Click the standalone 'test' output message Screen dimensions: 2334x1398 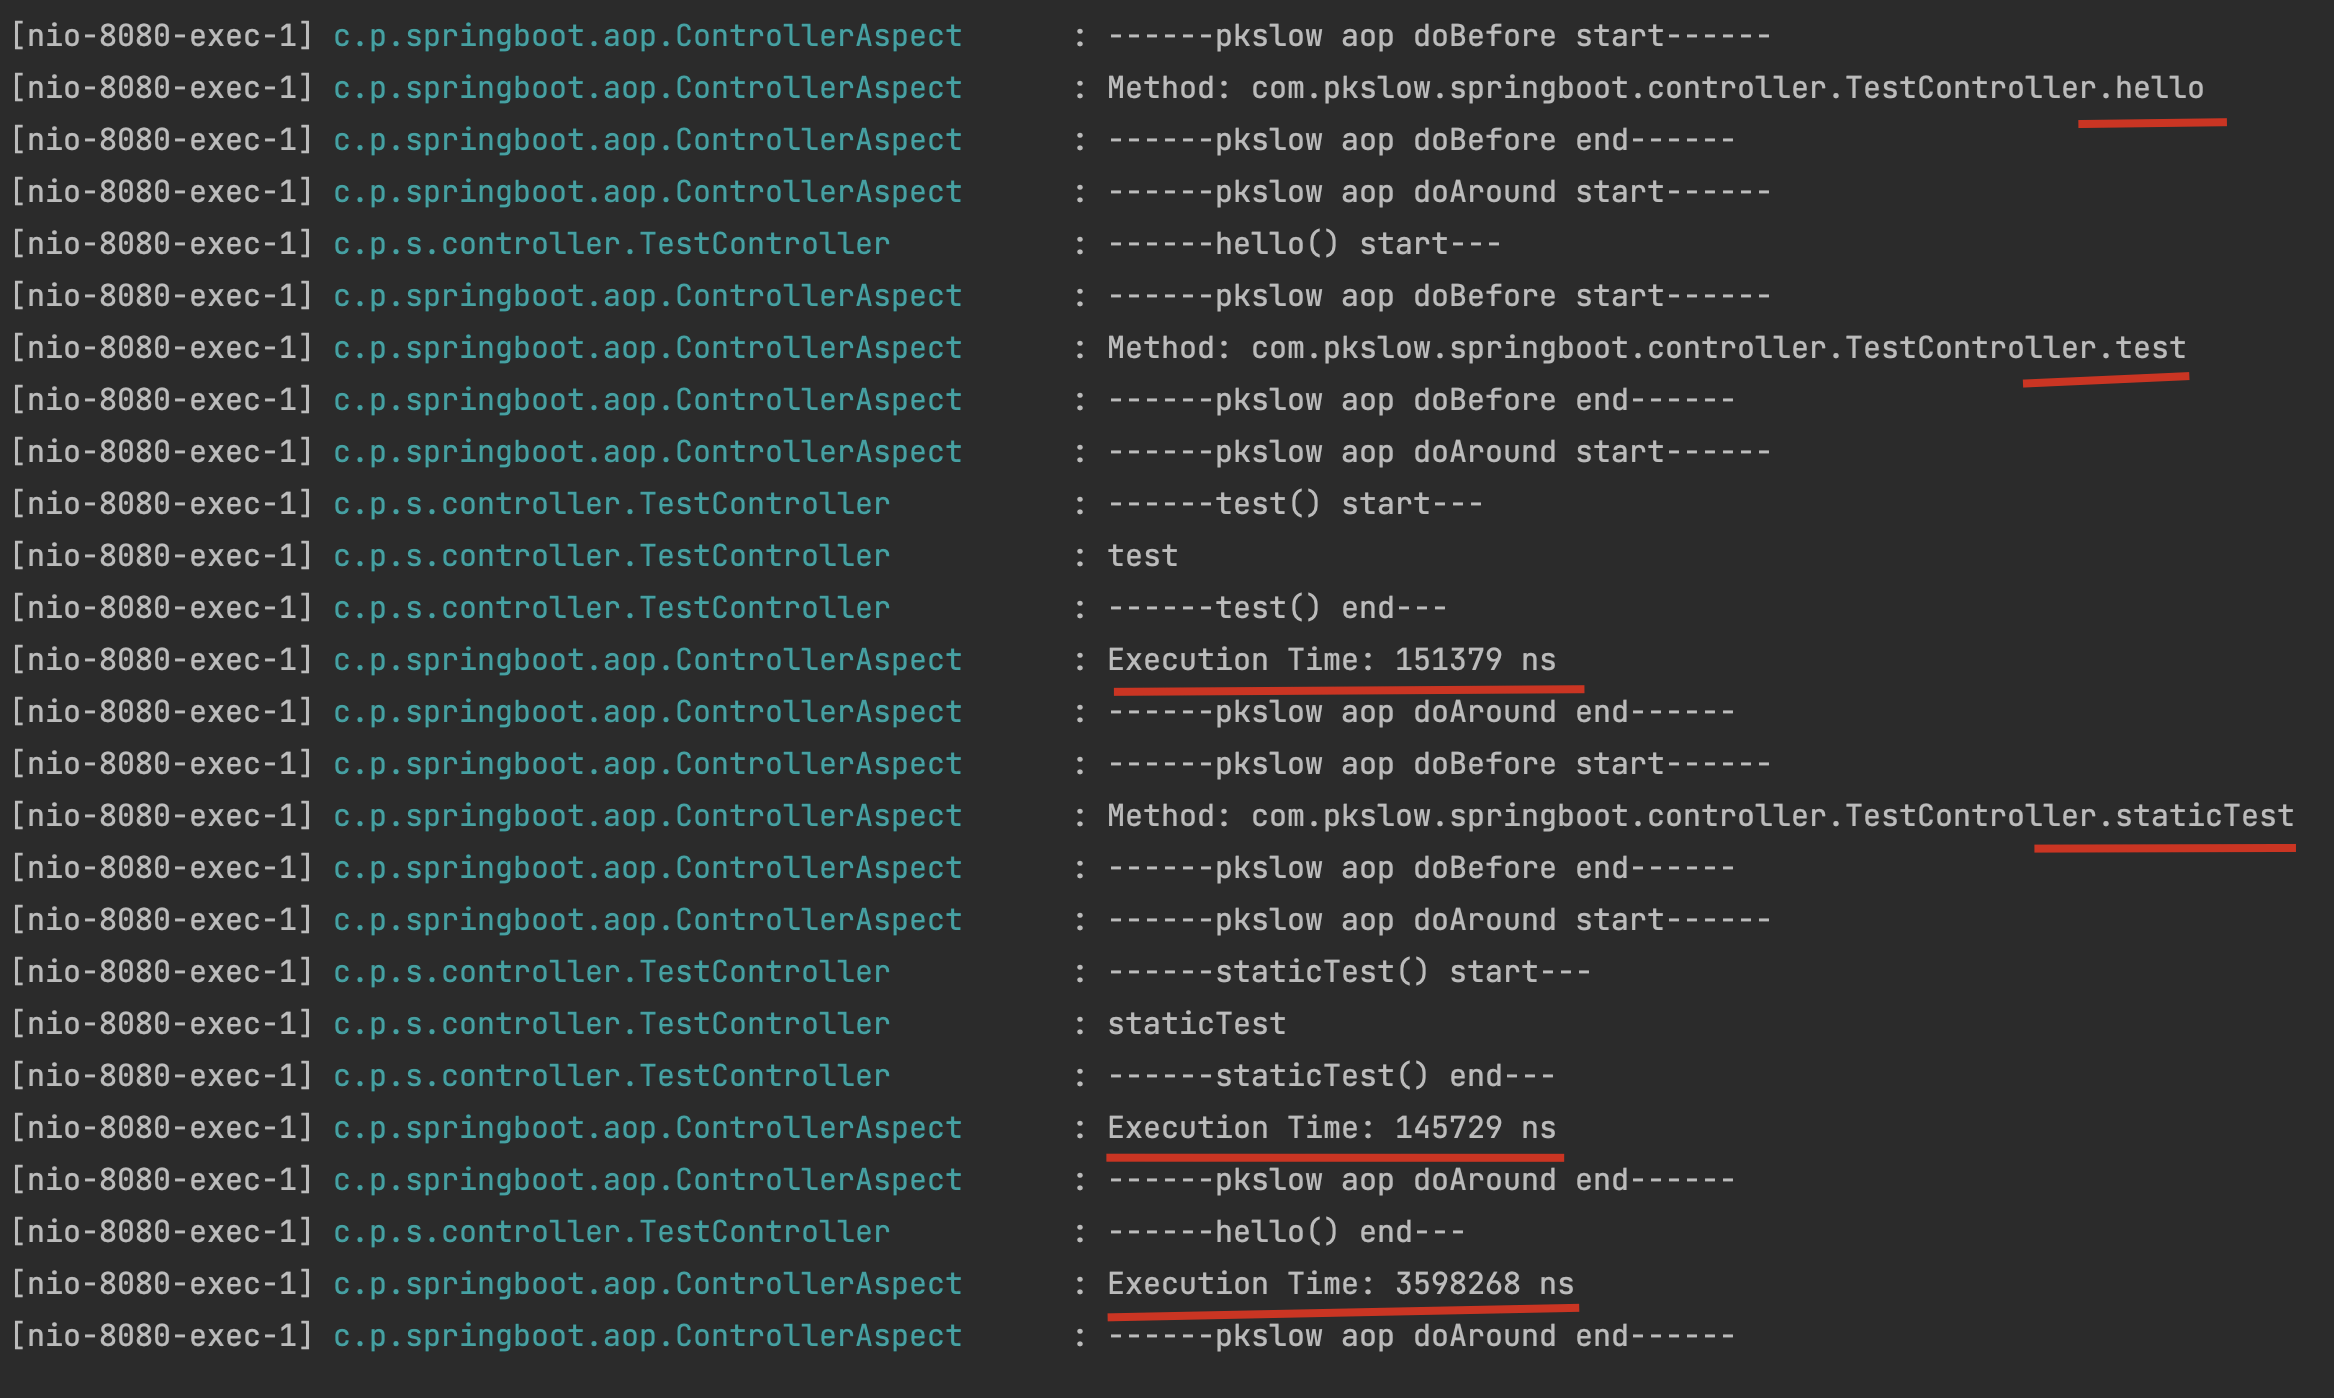[x=1142, y=556]
